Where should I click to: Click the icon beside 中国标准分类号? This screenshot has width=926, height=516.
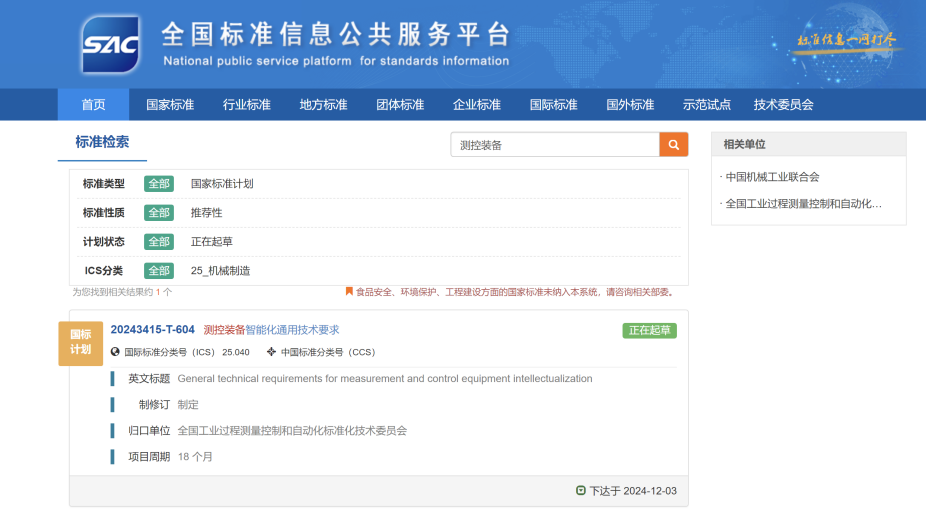[x=271, y=352]
